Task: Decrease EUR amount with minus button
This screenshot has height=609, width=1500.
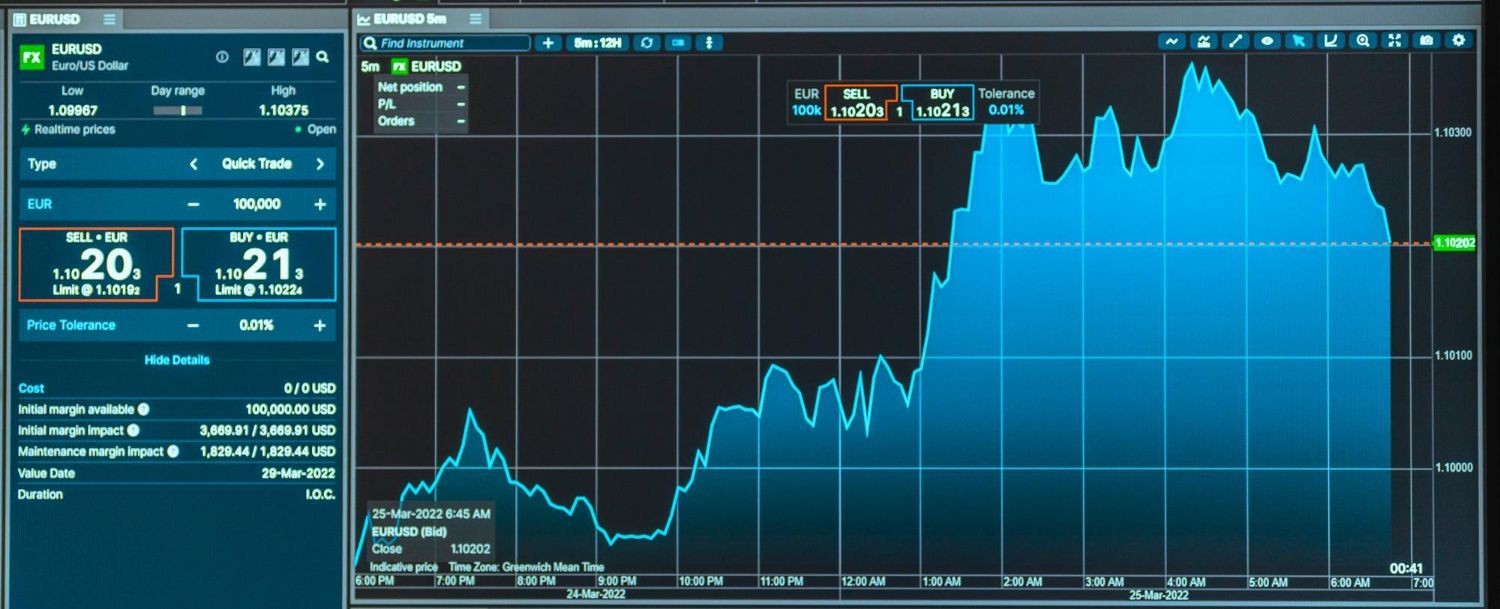Action: click(x=193, y=204)
